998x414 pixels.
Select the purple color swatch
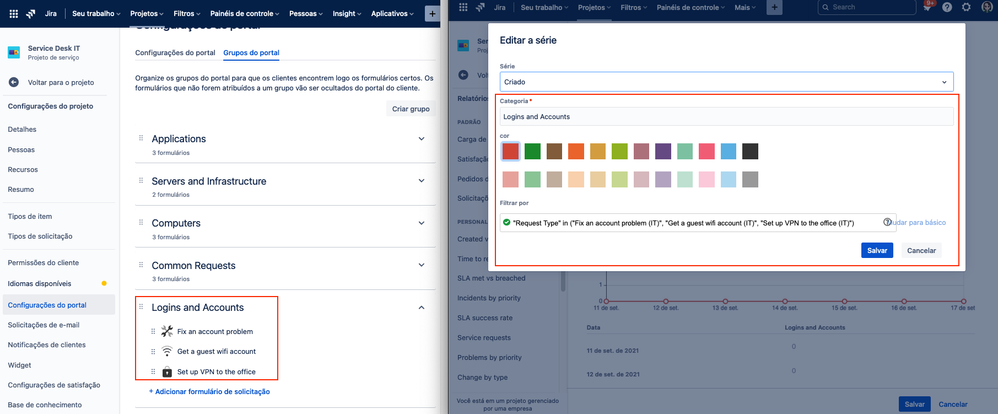(x=663, y=151)
